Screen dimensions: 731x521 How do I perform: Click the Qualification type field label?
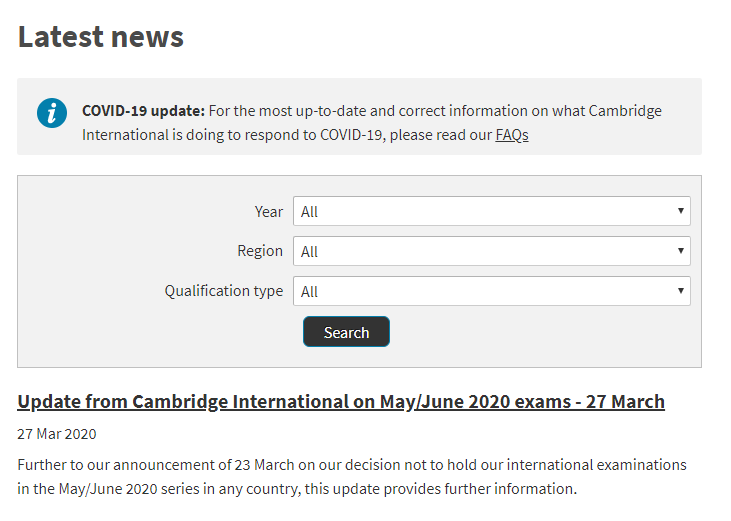point(224,291)
